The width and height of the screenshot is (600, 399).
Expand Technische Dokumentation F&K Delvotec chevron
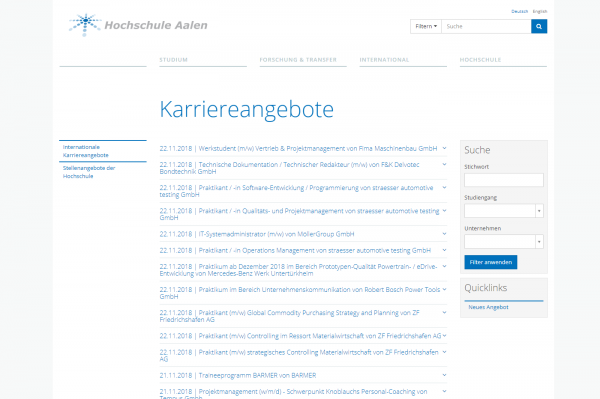coord(444,164)
